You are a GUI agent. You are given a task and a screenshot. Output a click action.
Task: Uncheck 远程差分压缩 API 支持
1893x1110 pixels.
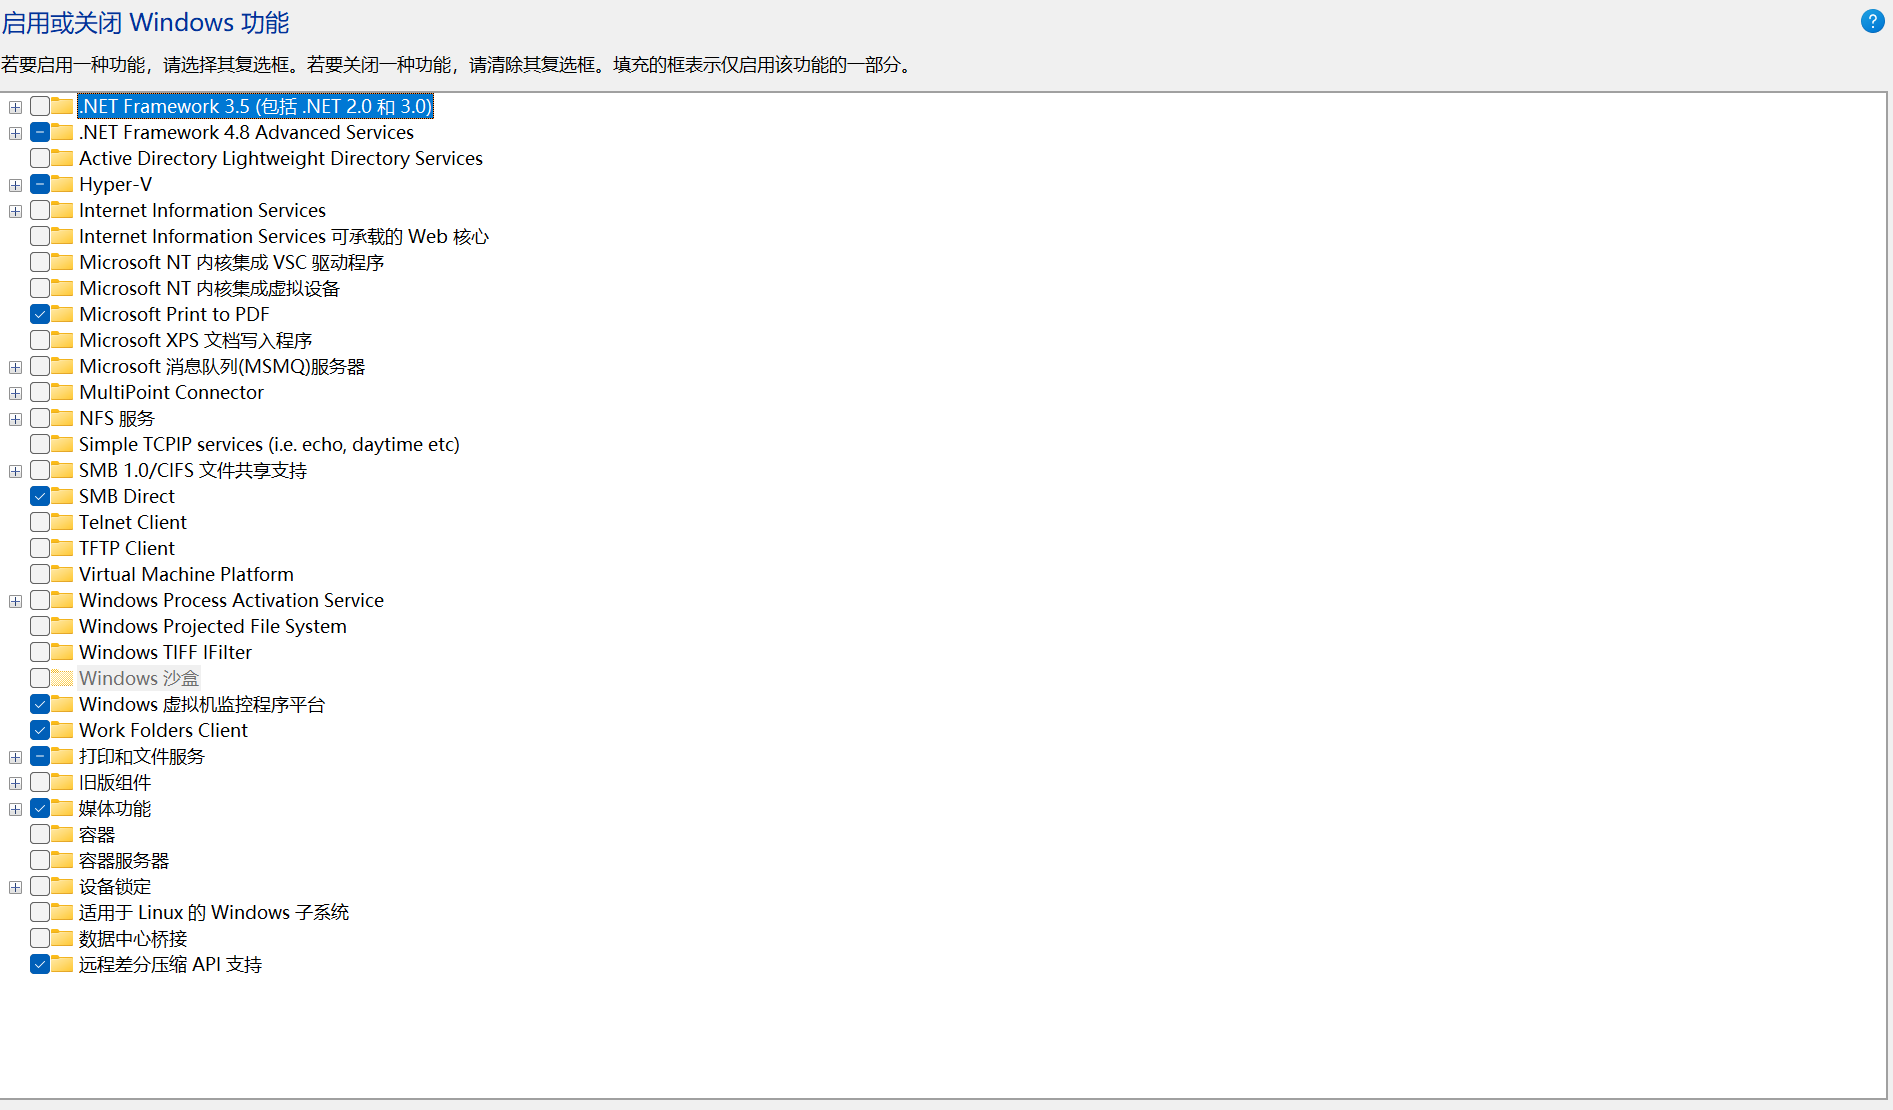click(40, 964)
